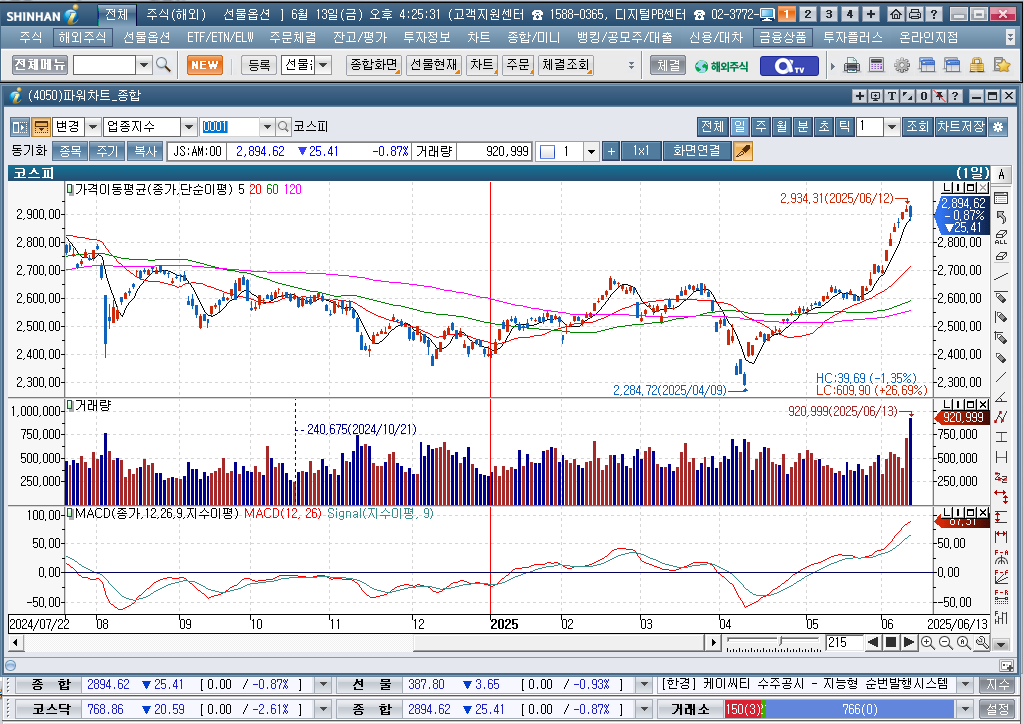This screenshot has width=1024, height=724.
Task: Open the 투자정보 menu
Action: tap(426, 38)
